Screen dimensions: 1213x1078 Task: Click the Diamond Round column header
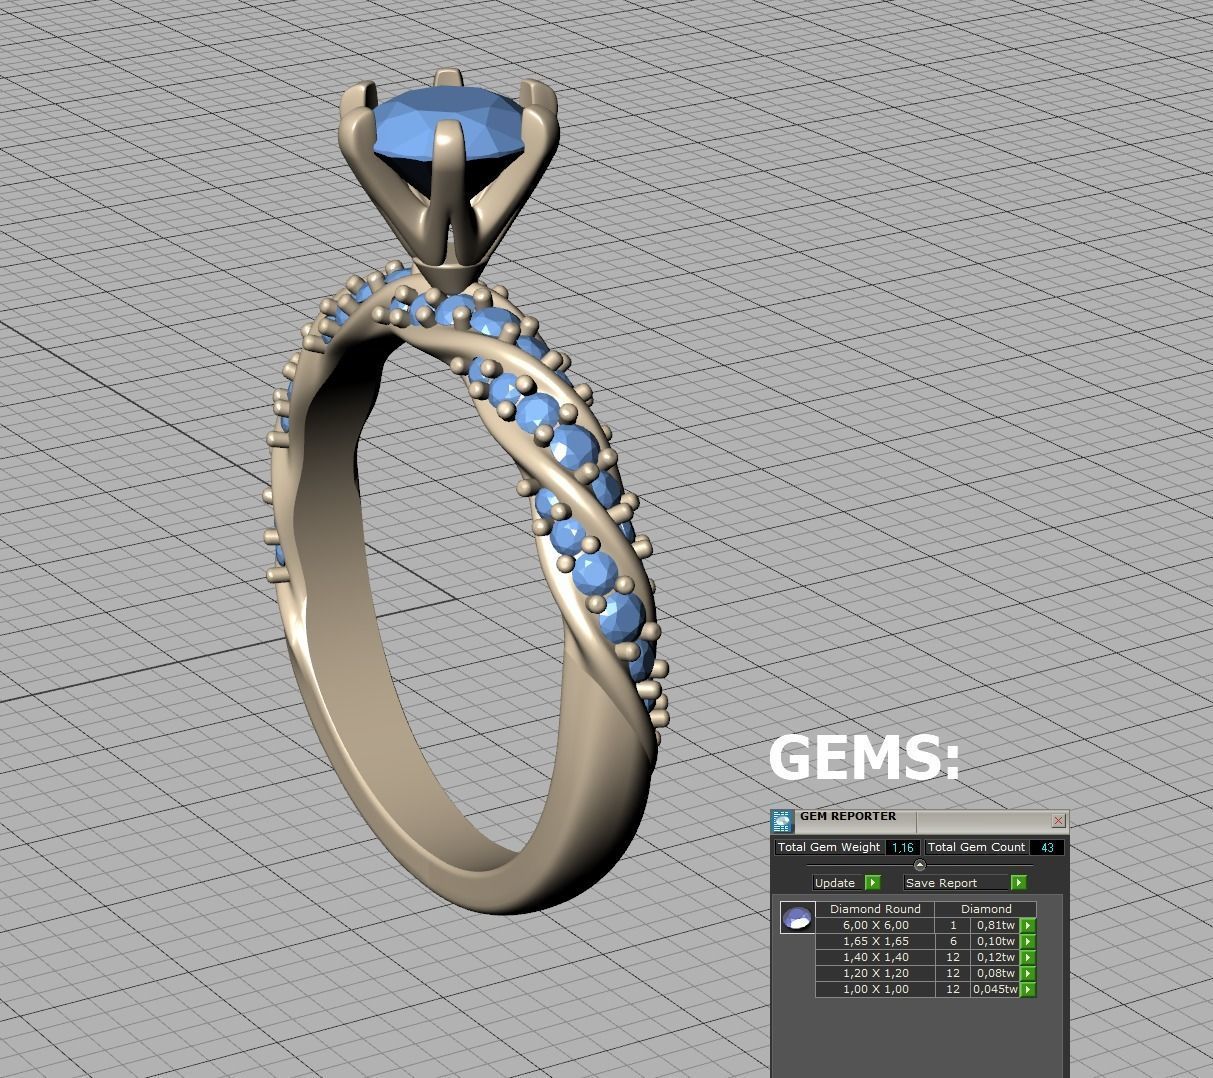875,909
